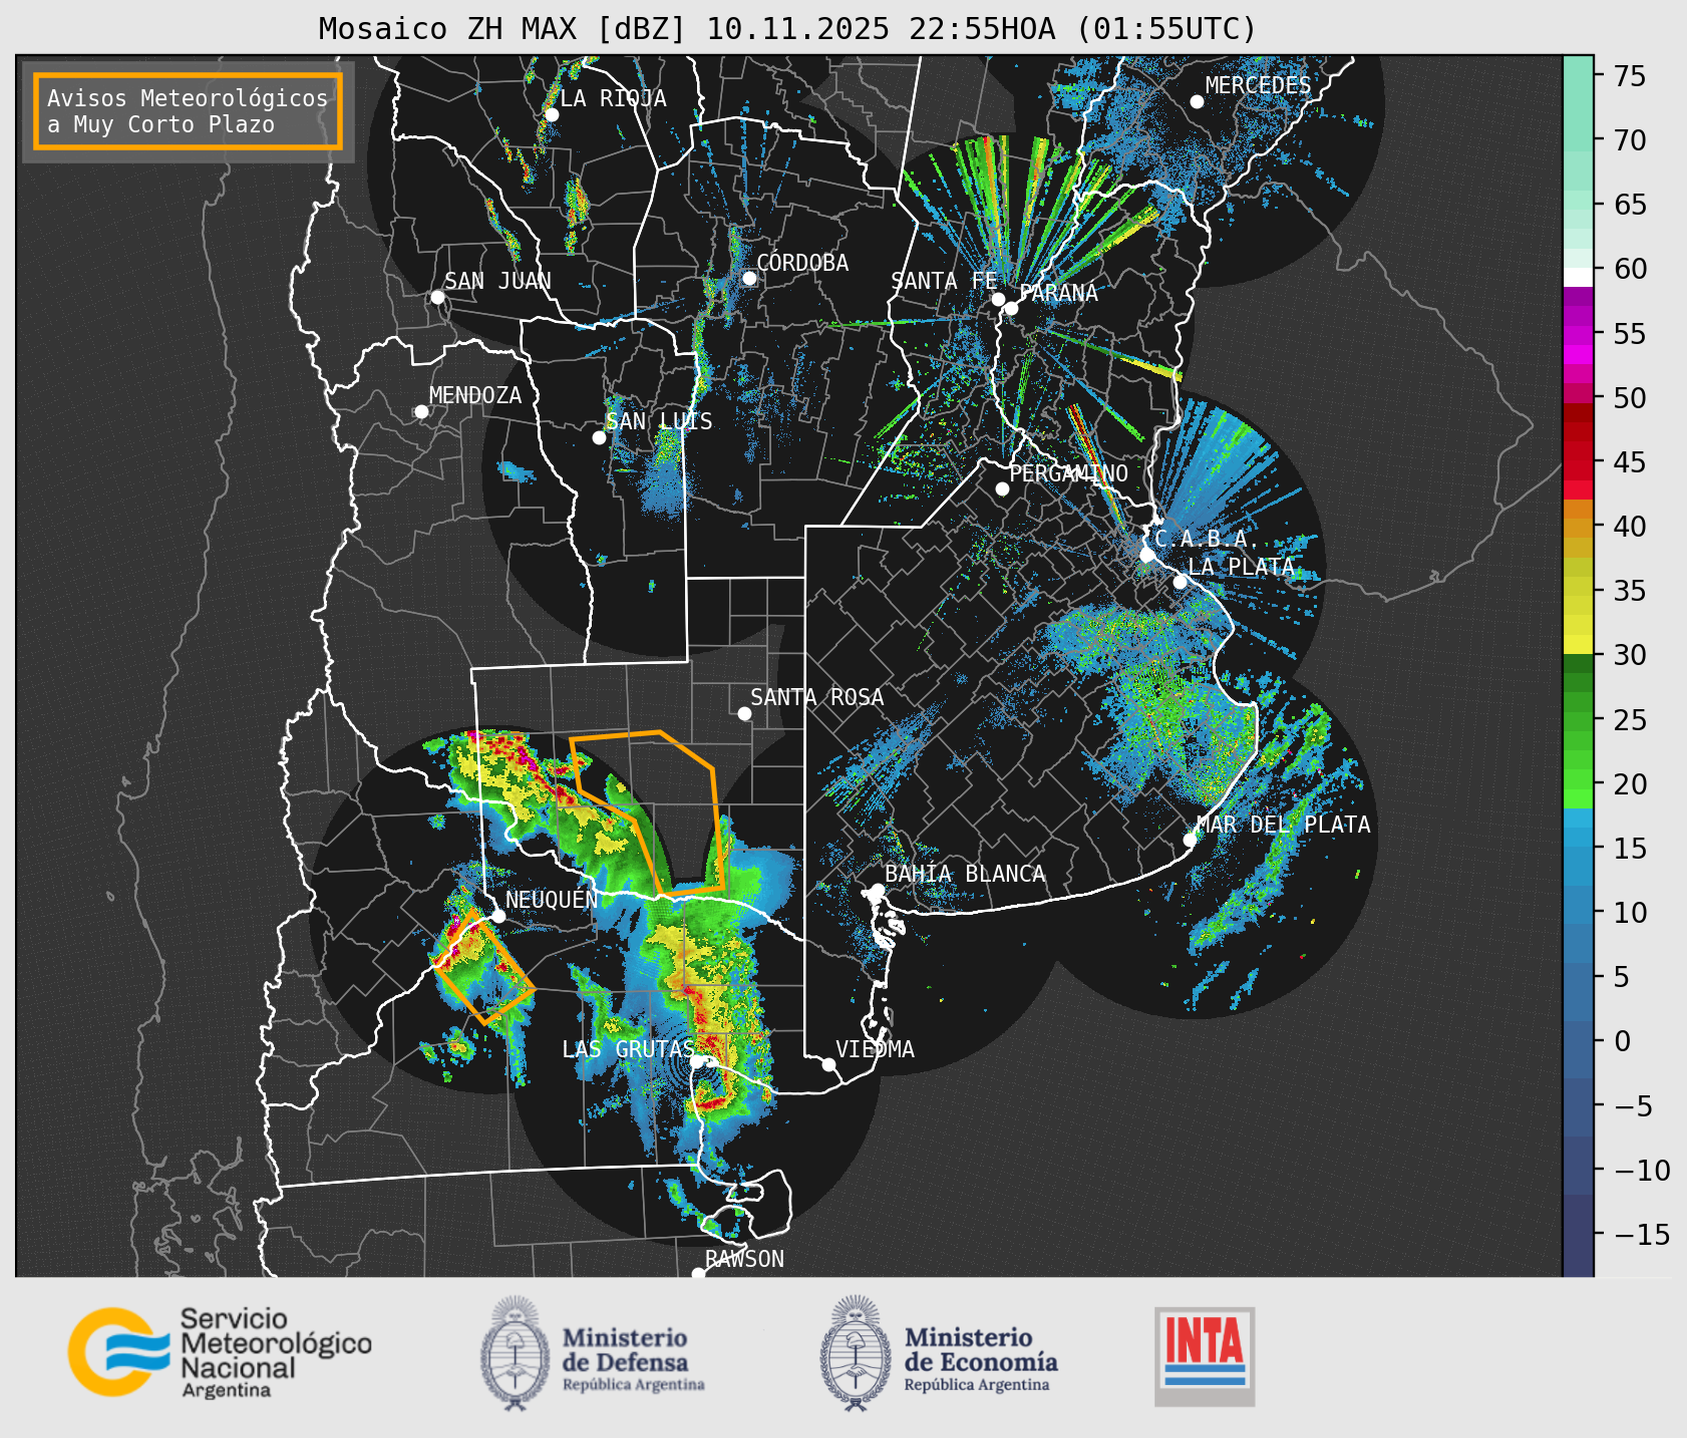Click the Rawson city marker dot

(x=698, y=1274)
